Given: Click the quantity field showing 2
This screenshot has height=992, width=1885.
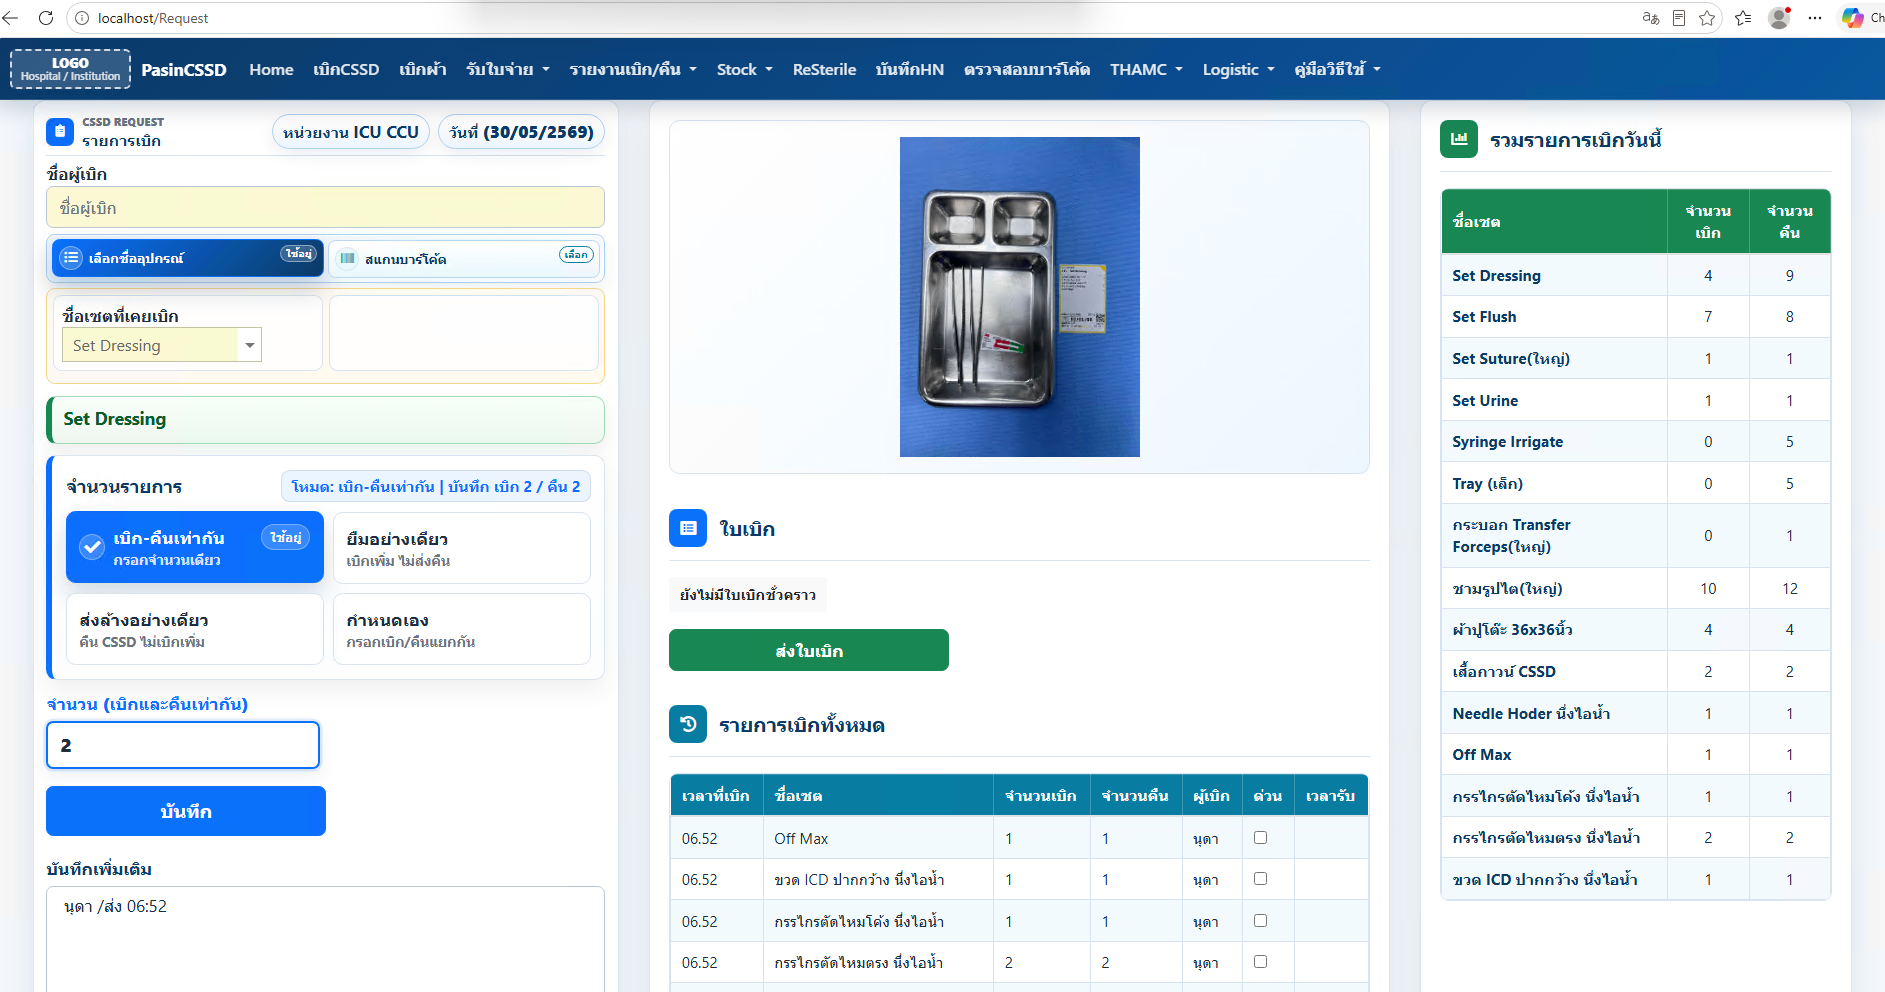Looking at the screenshot, I should click(x=183, y=745).
